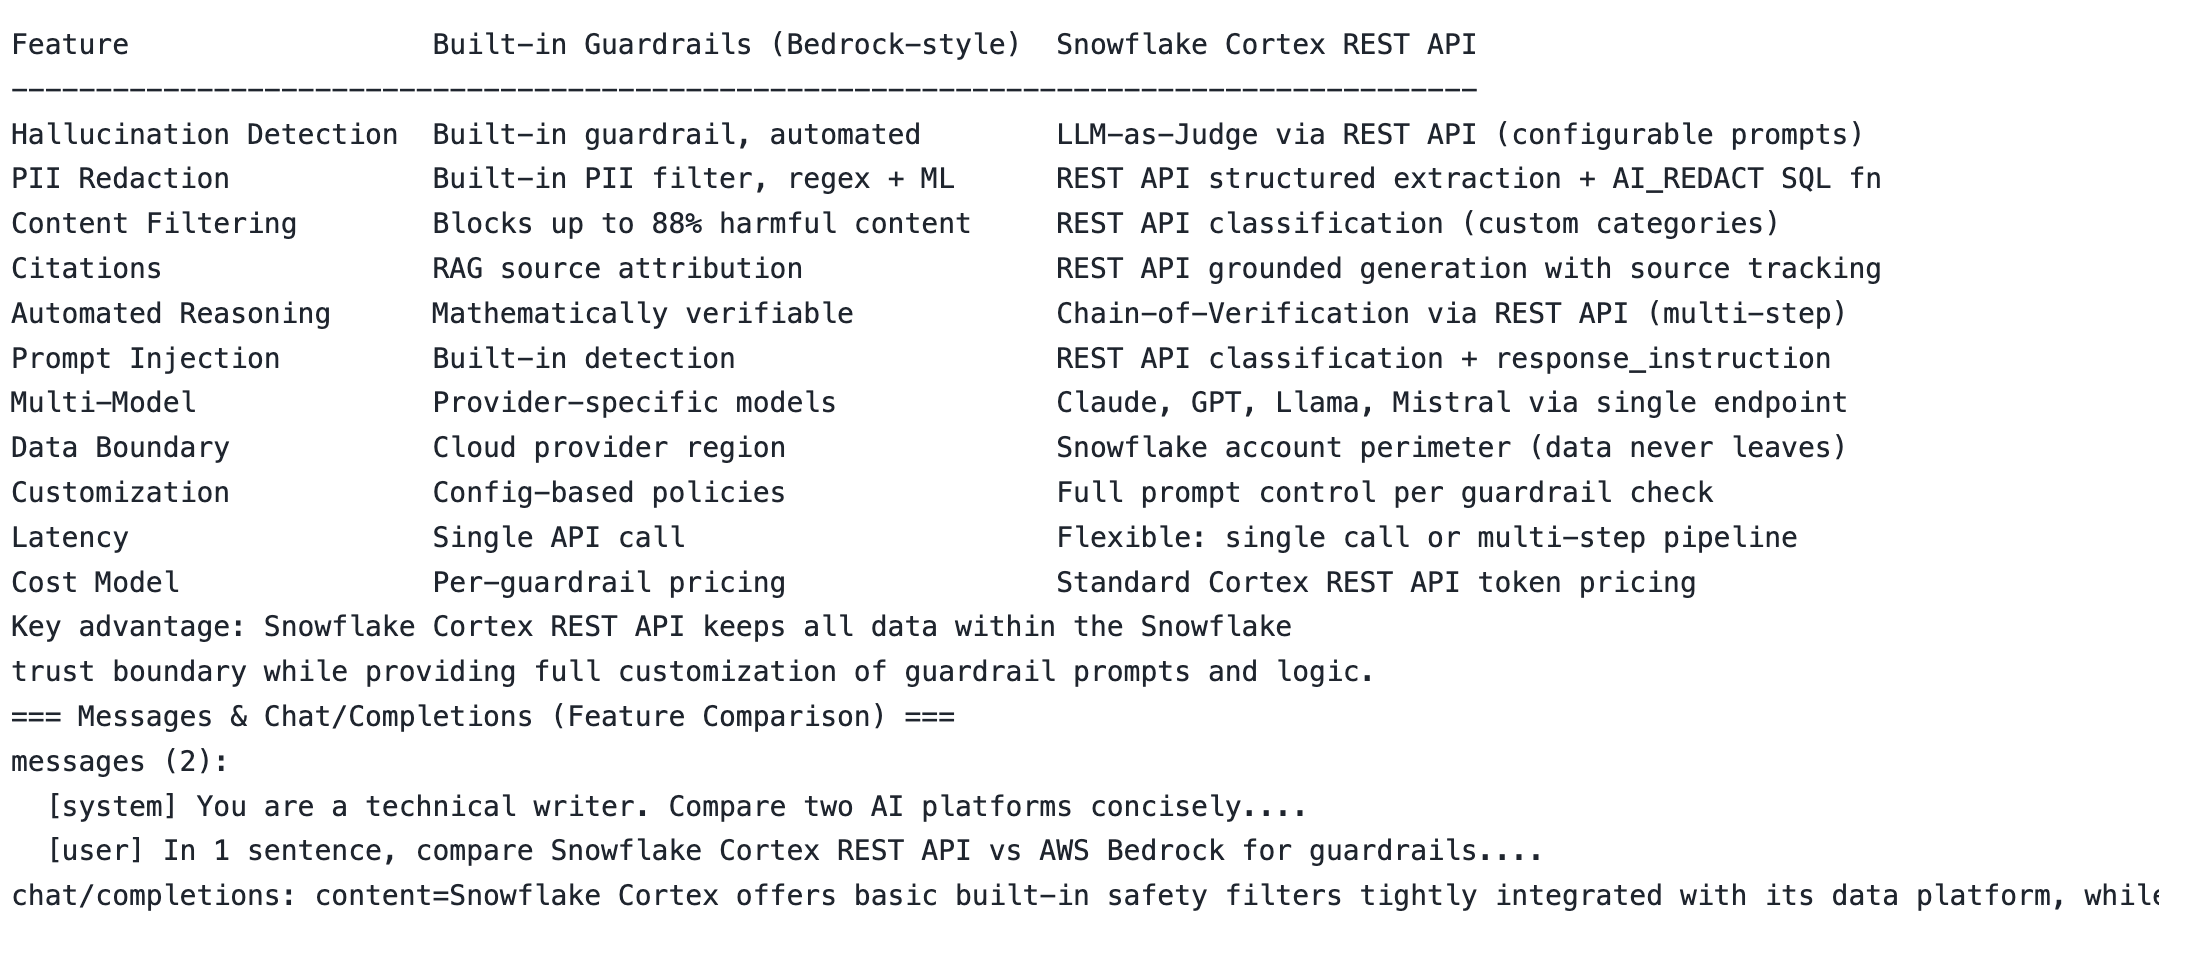Click the "Hallucination Detection" row label

click(x=204, y=135)
